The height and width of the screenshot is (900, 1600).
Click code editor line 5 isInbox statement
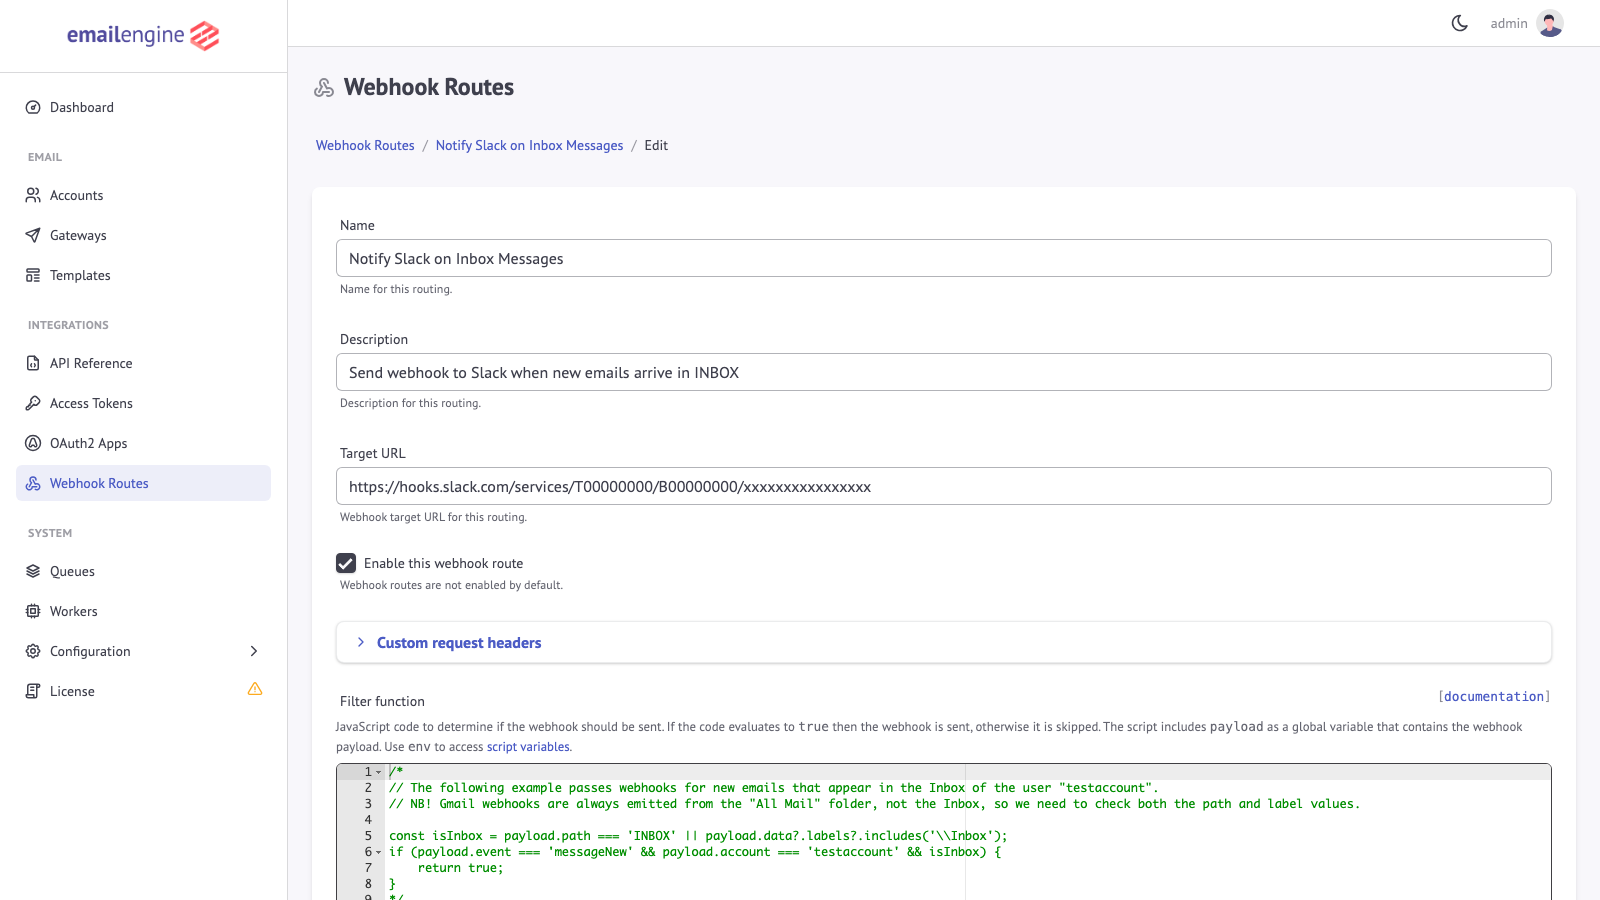pyautogui.click(x=698, y=836)
